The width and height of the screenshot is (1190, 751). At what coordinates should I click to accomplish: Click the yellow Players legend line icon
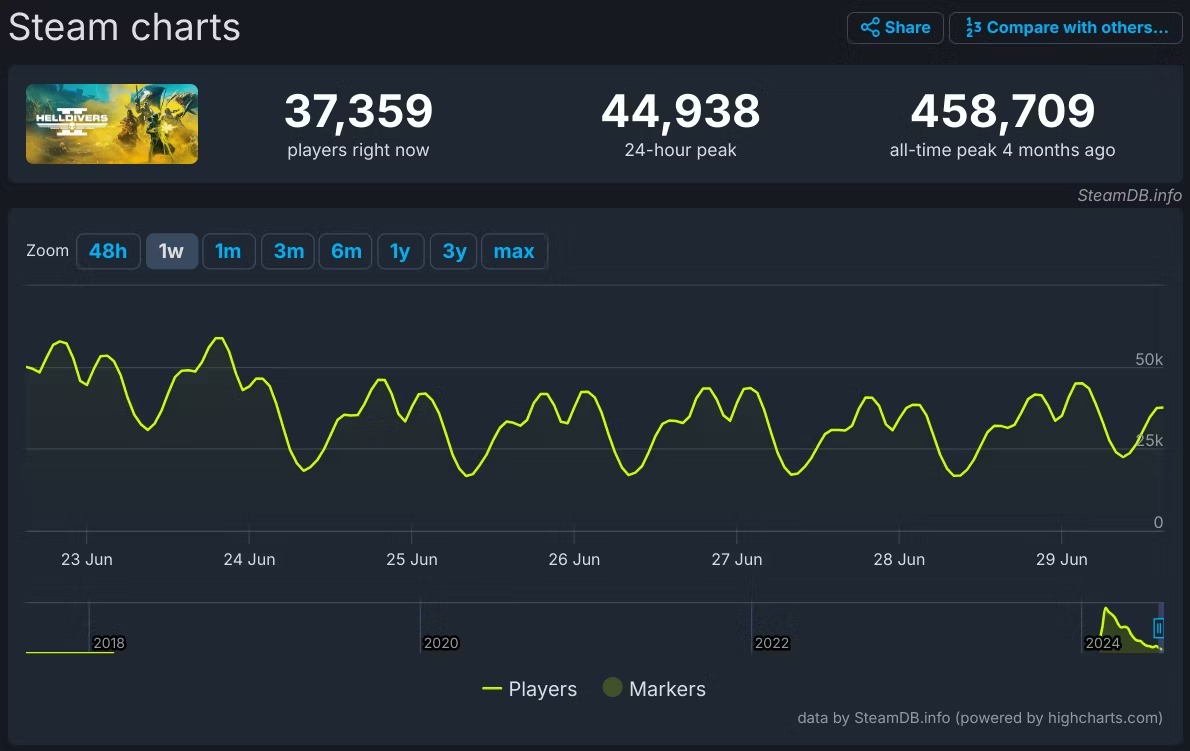pos(492,689)
